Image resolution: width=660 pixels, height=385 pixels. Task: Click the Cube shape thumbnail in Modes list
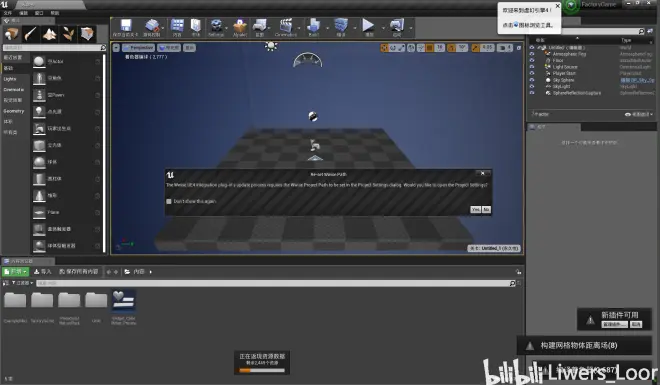click(39, 145)
